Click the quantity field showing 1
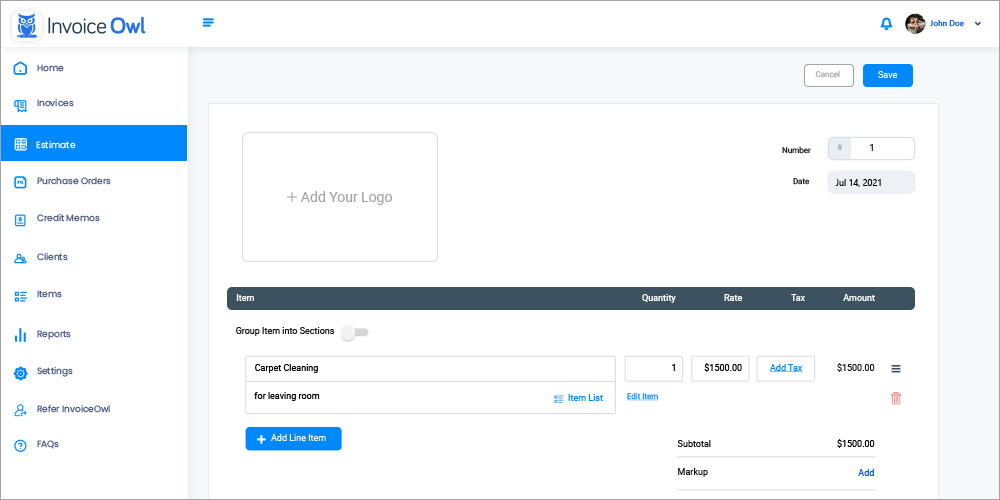The height and width of the screenshot is (500, 1000). (x=654, y=369)
